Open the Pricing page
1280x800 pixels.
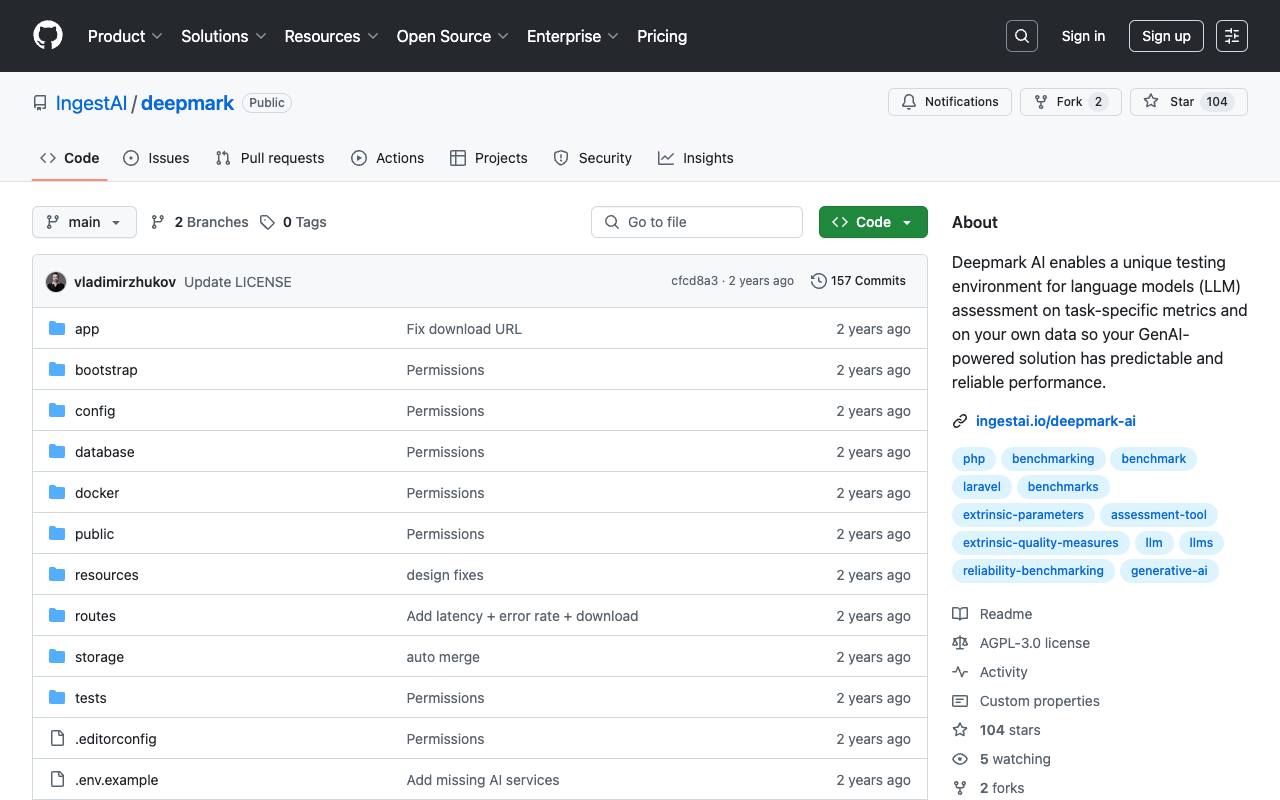tap(662, 36)
